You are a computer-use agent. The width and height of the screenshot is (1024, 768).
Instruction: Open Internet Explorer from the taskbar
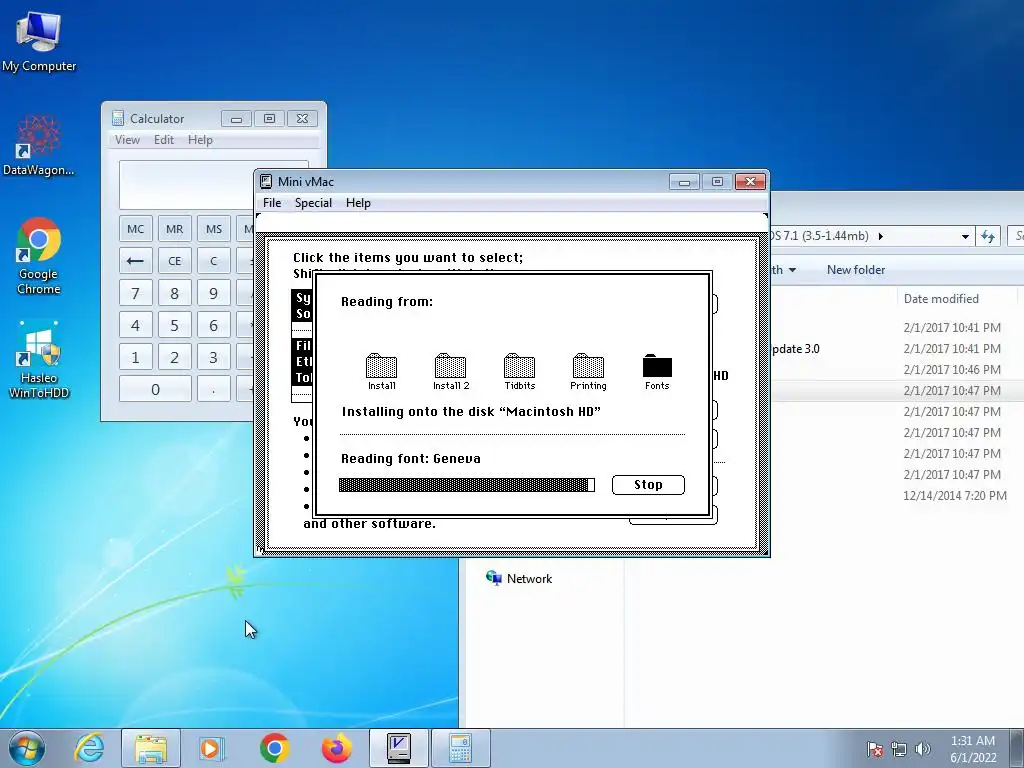[89, 748]
